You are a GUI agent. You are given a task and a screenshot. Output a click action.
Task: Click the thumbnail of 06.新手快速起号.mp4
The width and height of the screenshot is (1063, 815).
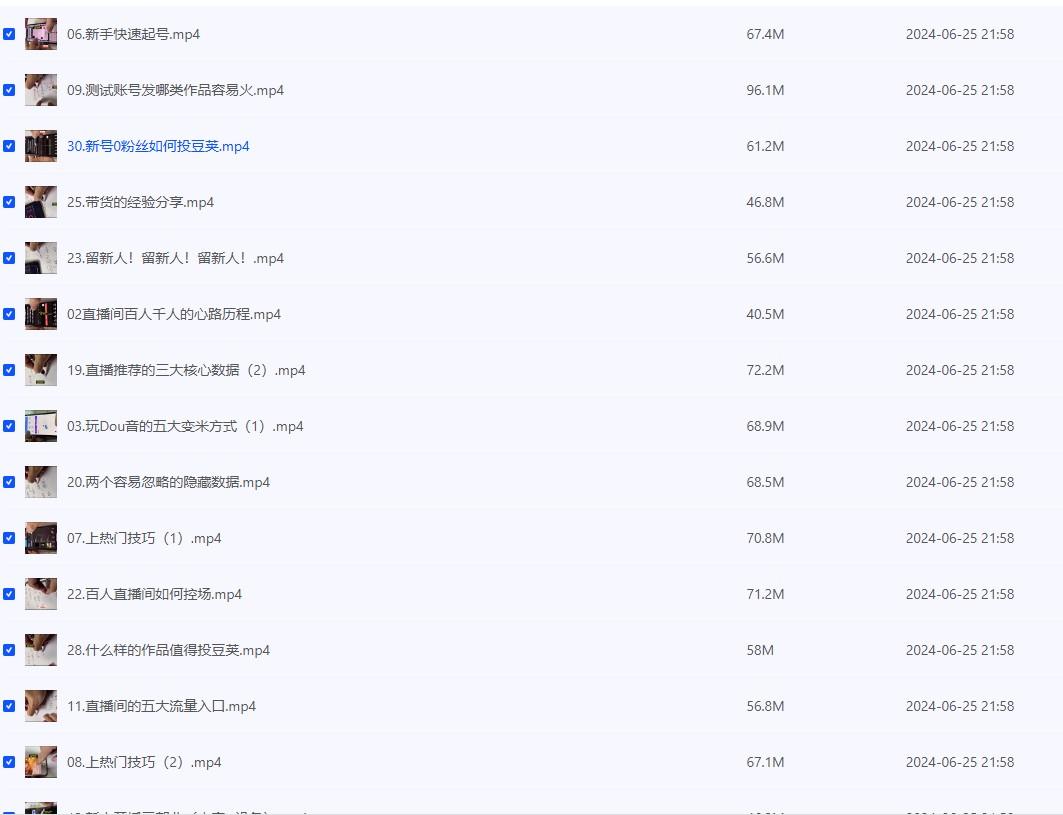coord(41,34)
